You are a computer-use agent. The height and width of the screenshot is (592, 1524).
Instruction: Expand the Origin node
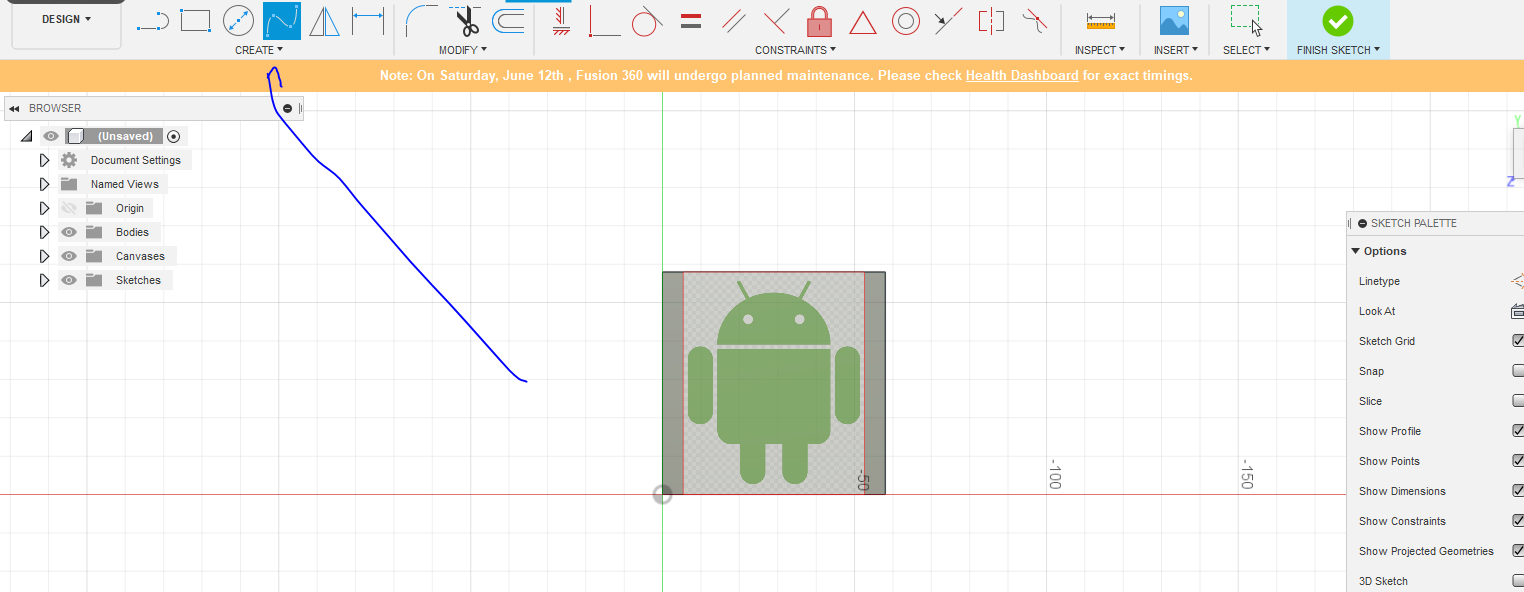[x=44, y=208]
